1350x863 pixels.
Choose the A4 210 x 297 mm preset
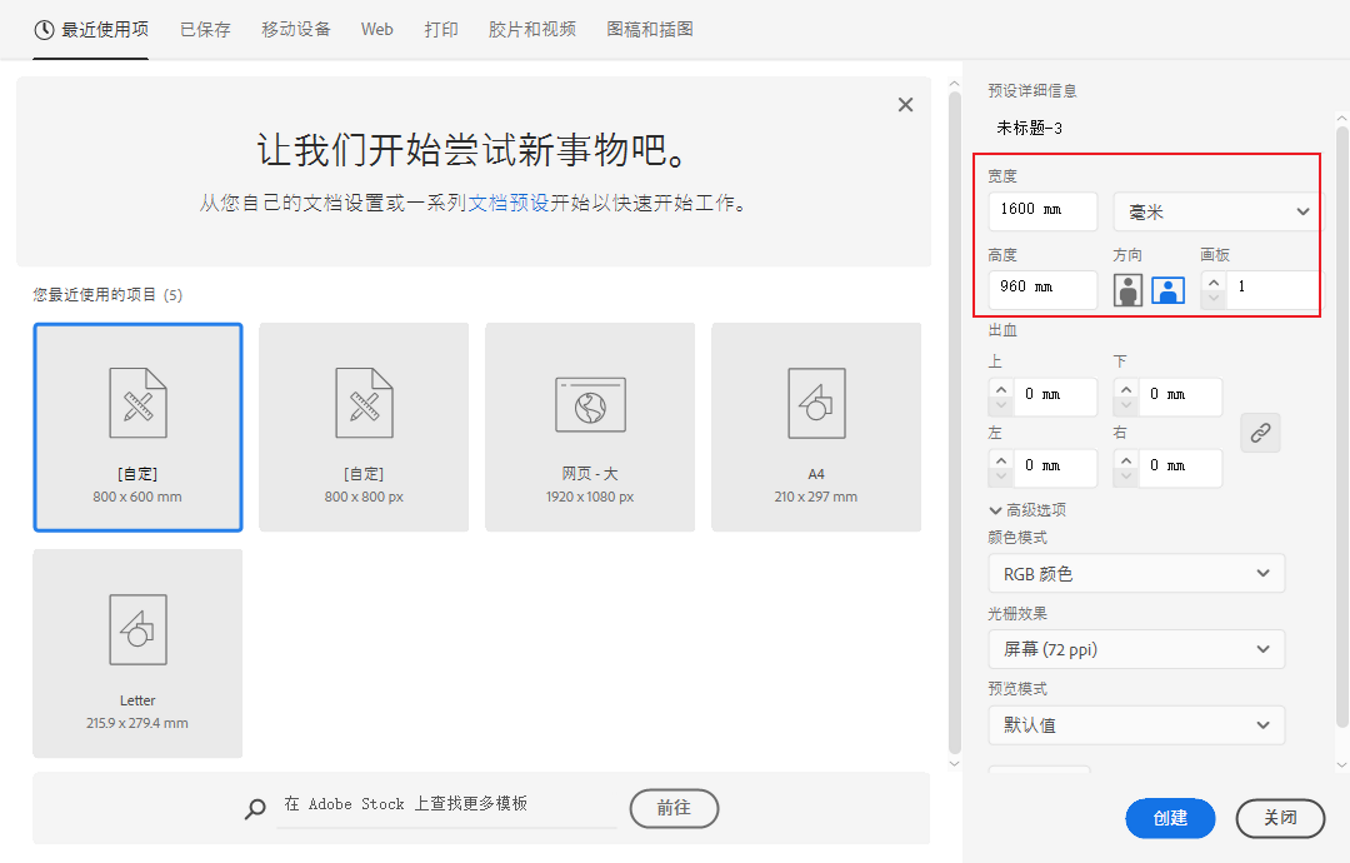click(816, 427)
